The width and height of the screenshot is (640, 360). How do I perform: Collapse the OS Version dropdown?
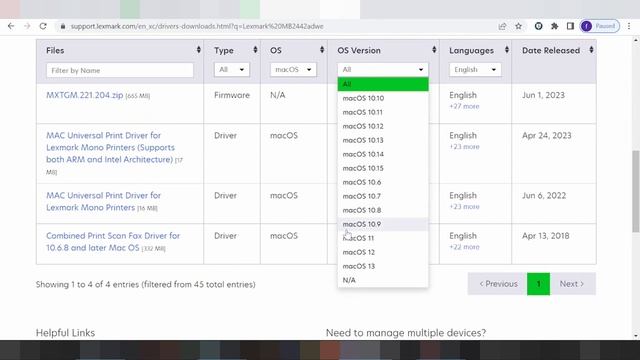pos(383,69)
